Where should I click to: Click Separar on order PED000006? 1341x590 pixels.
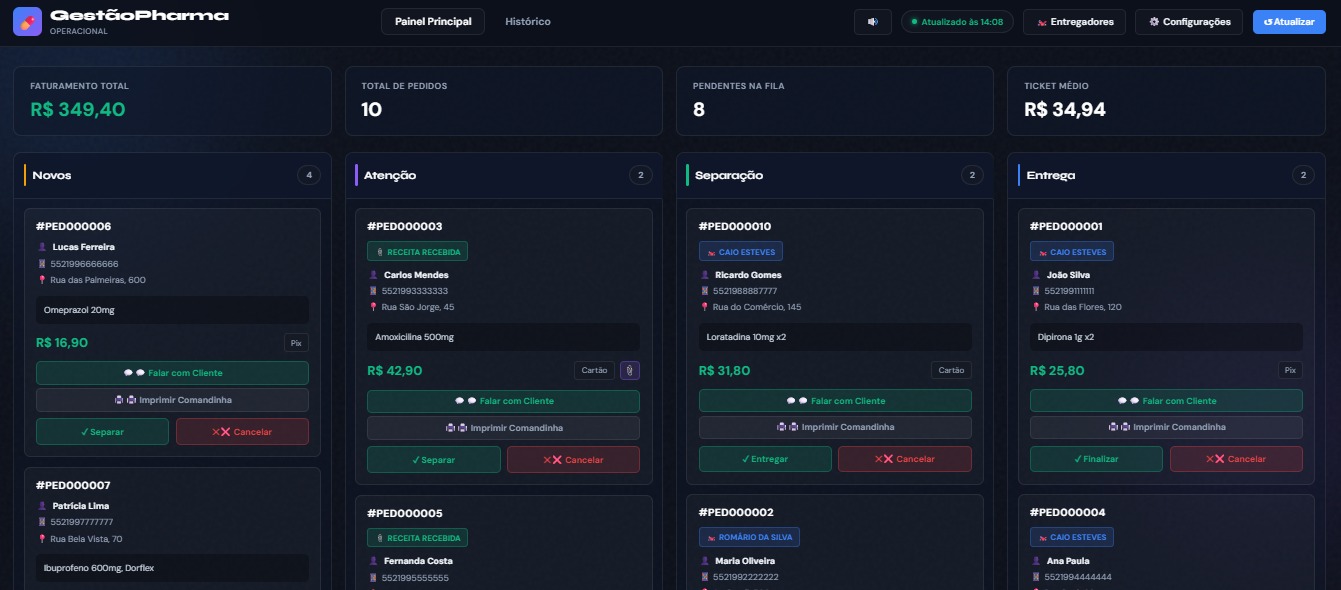[102, 432]
